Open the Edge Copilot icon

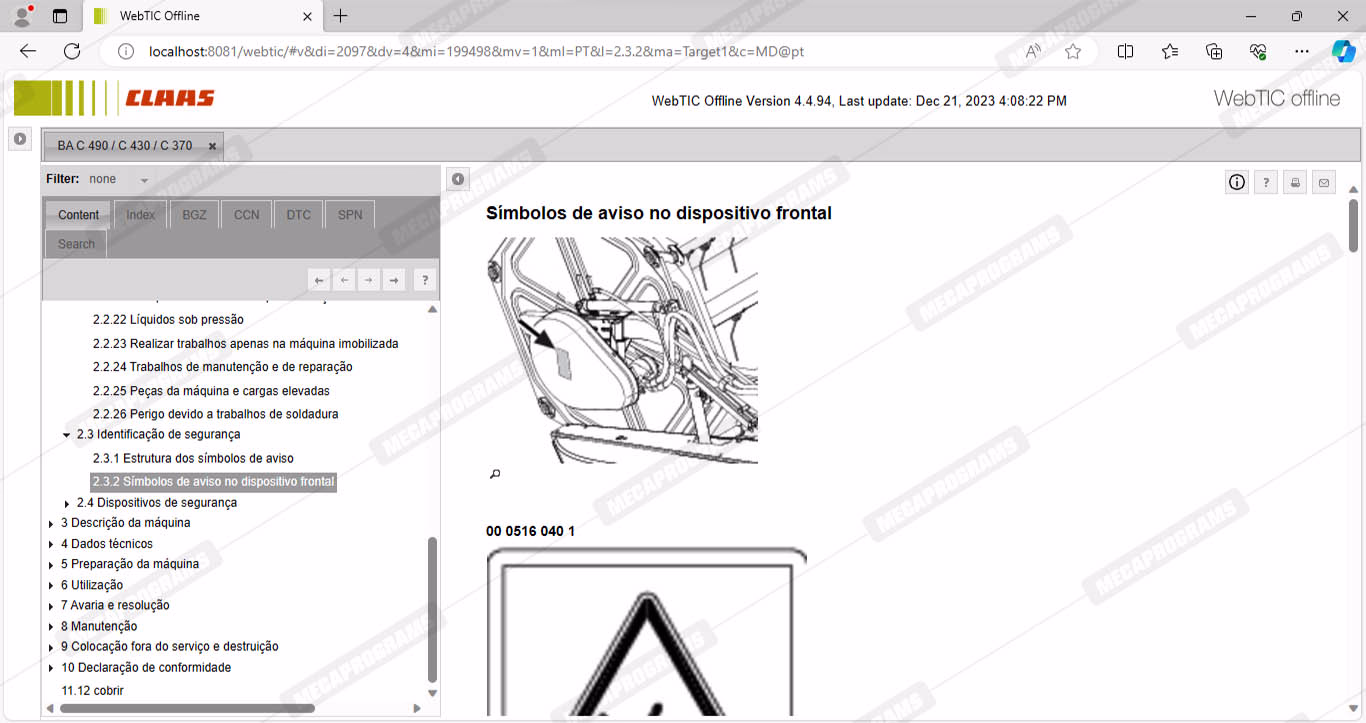(x=1343, y=51)
